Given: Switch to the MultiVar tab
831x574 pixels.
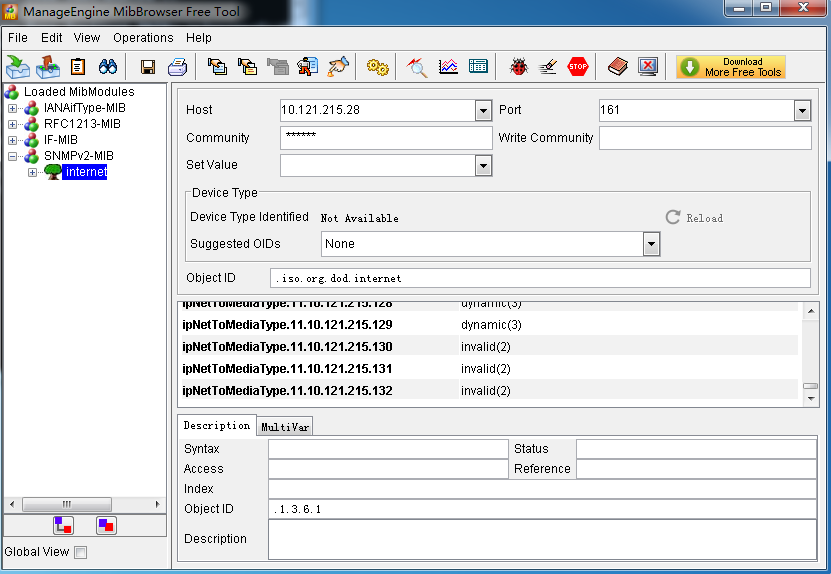Looking at the screenshot, I should (285, 427).
